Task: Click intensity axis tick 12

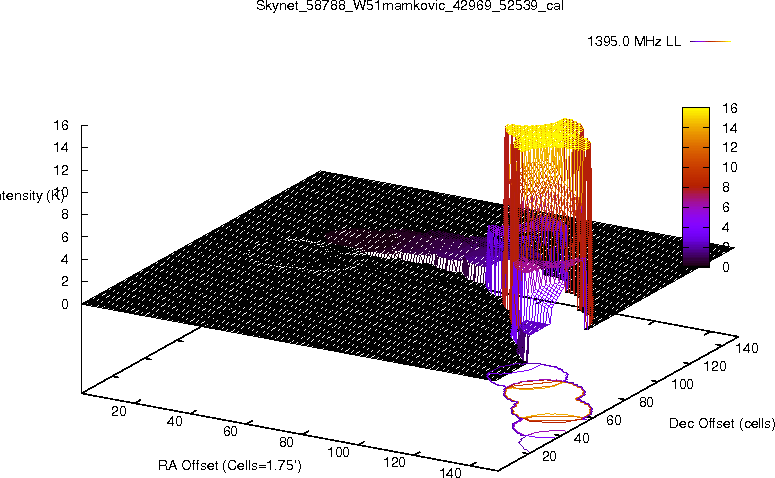Action: (61, 170)
